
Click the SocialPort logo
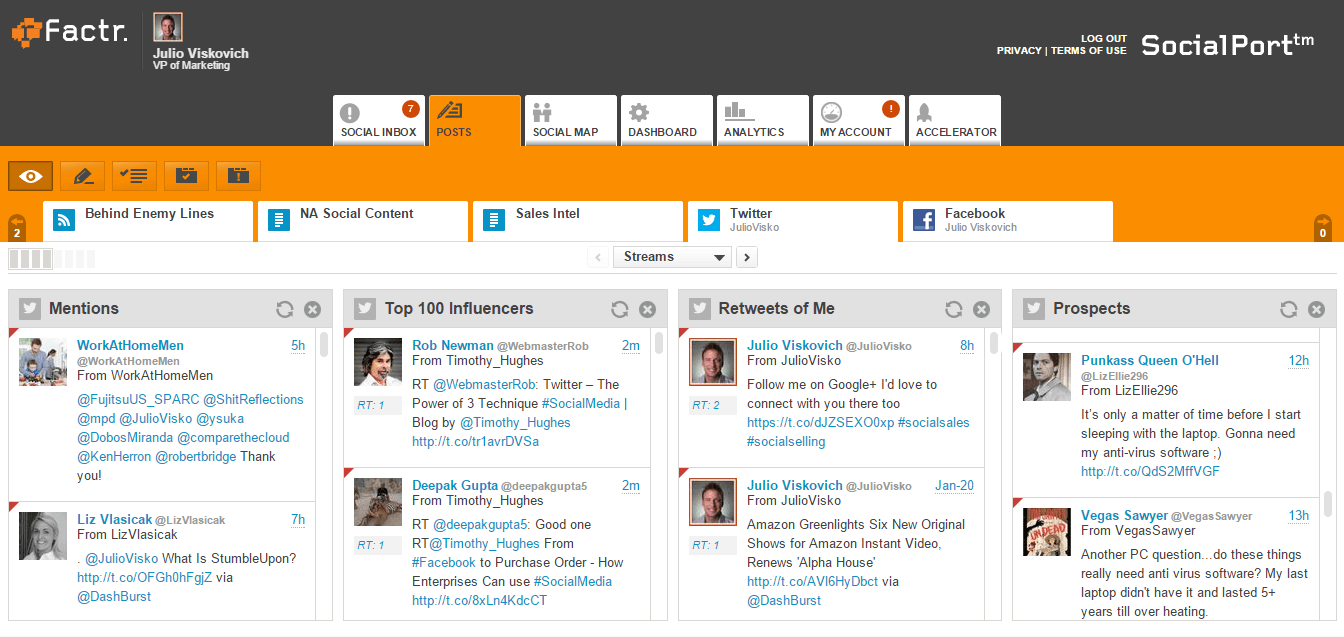1228,43
